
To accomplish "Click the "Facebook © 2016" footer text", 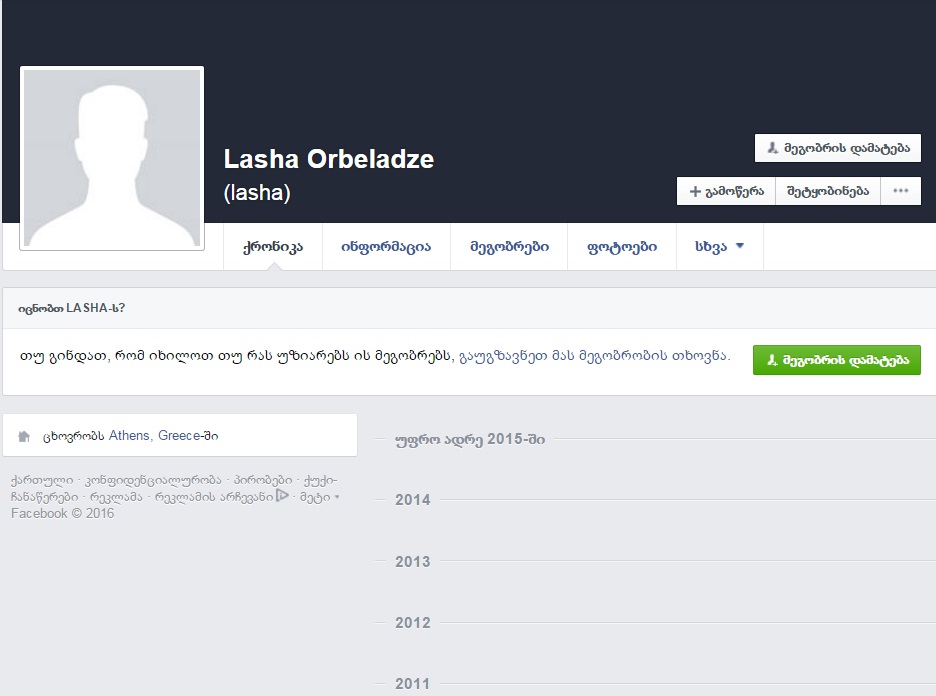I will (x=62, y=513).
